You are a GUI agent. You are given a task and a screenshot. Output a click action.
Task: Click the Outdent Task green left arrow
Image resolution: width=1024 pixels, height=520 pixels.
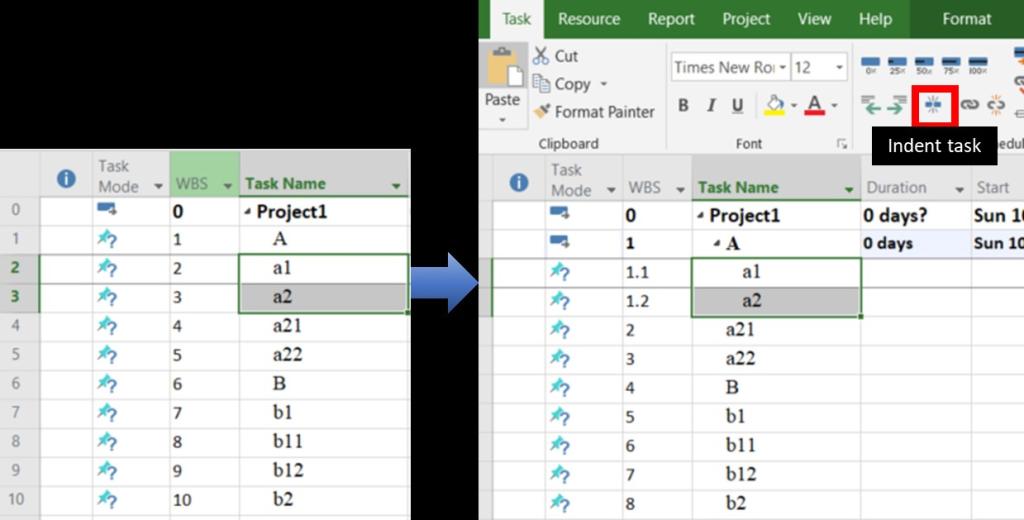coord(872,105)
